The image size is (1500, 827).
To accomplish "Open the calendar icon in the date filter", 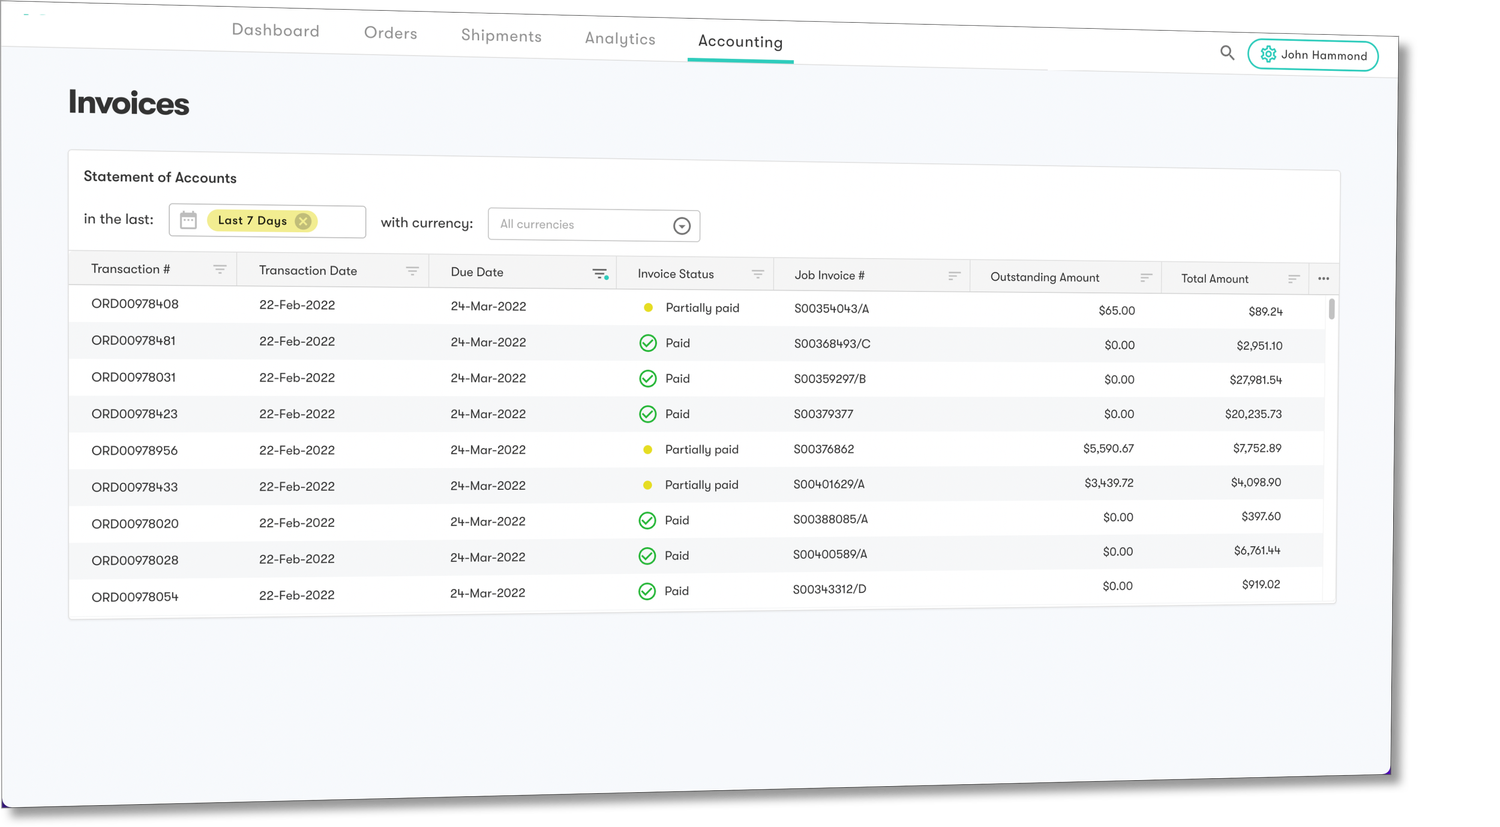I will [188, 219].
